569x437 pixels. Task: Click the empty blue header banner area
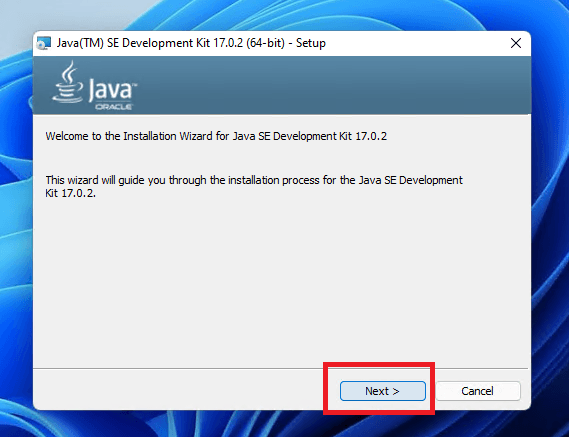(327, 85)
